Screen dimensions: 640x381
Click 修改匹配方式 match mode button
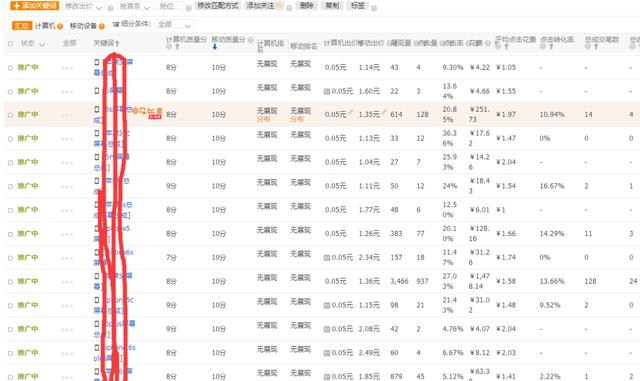(218, 6)
